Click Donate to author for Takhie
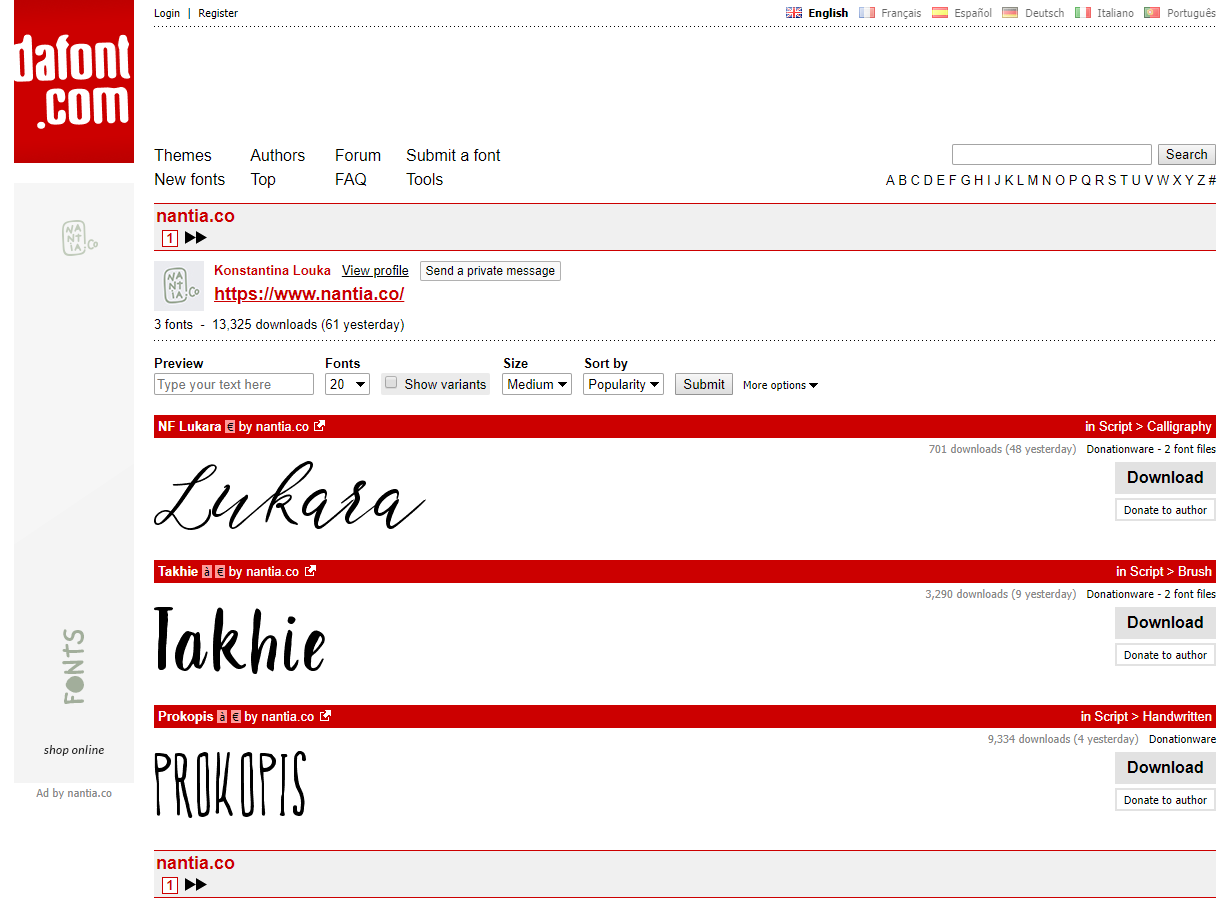The width and height of the screenshot is (1217, 899). (x=1165, y=655)
